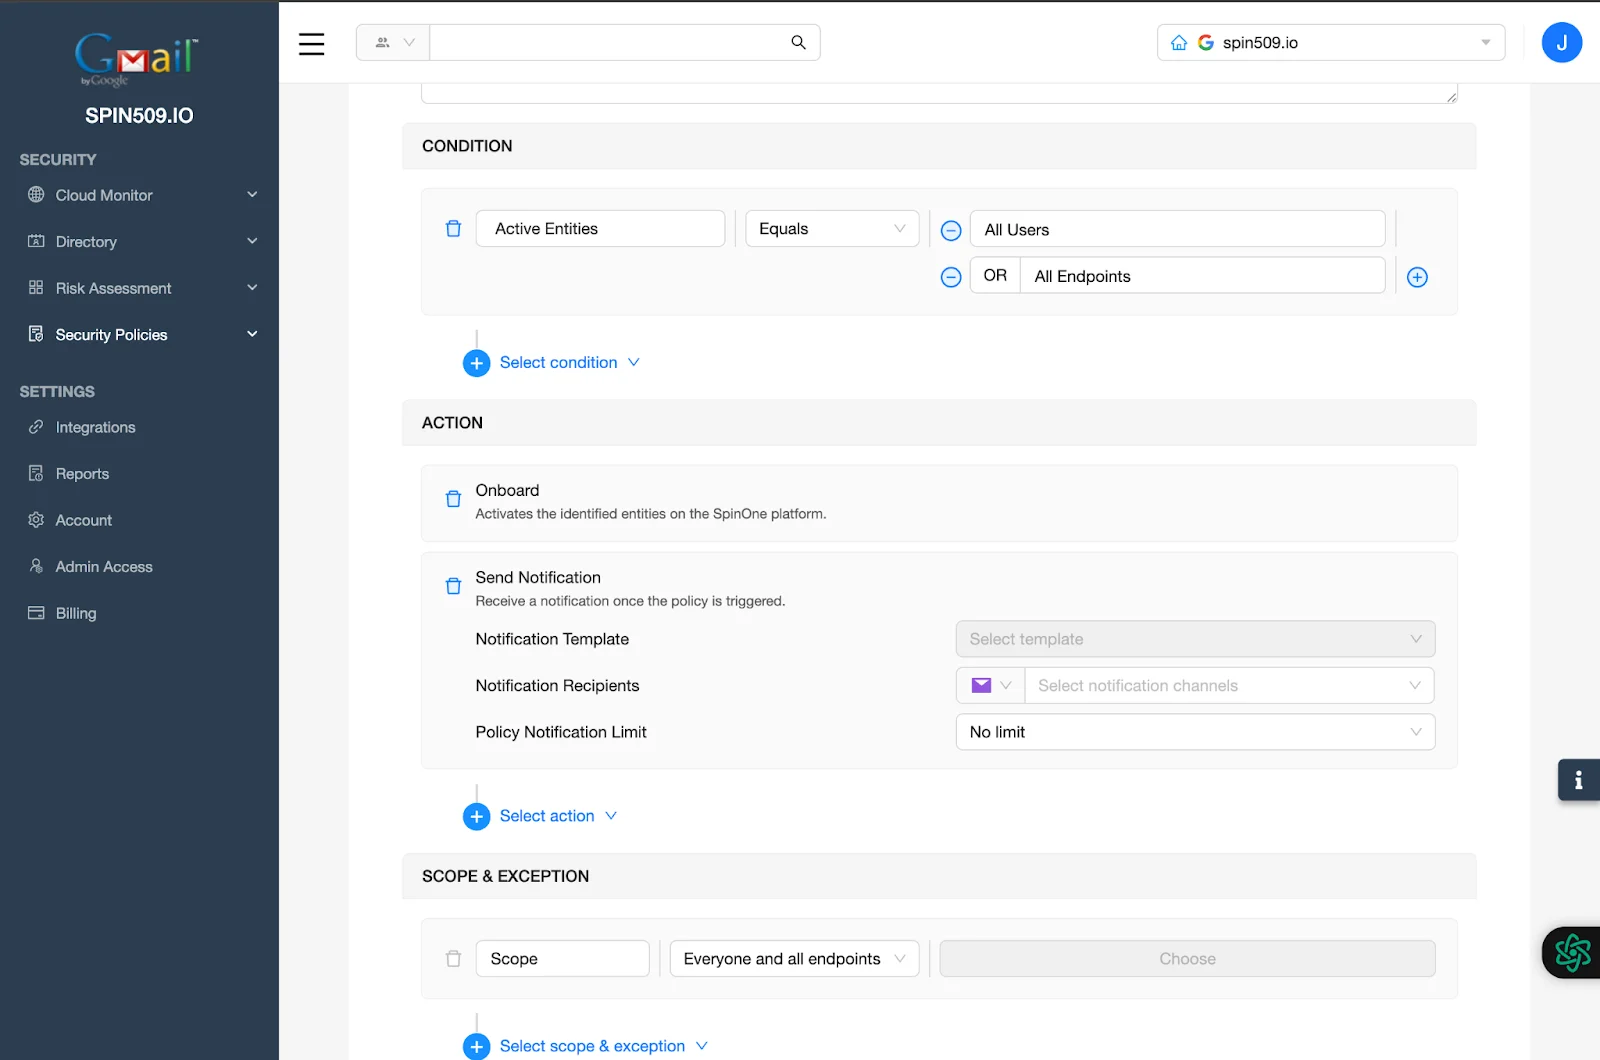The image size is (1600, 1060).
Task: Click the Select condition link
Action: 558,362
